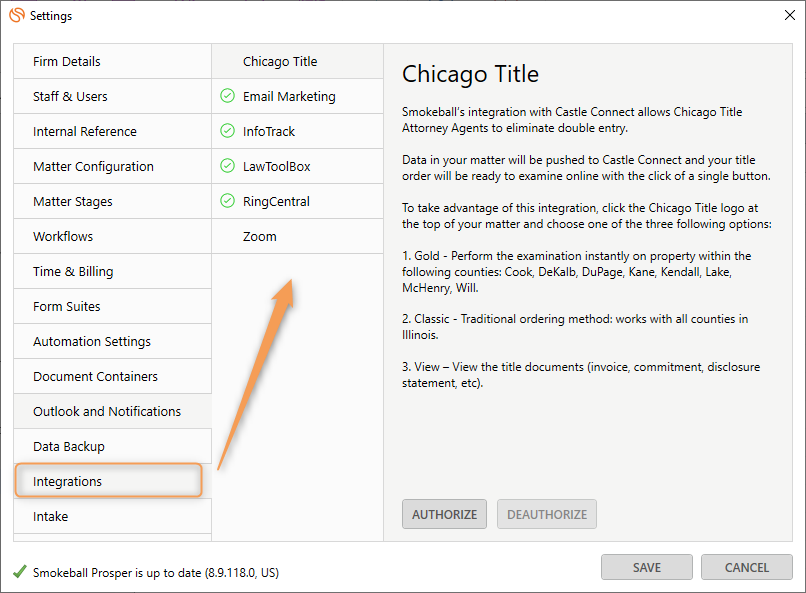Click the green up-to-date checkmark icon
Screen dimensions: 806x593
[20, 571]
